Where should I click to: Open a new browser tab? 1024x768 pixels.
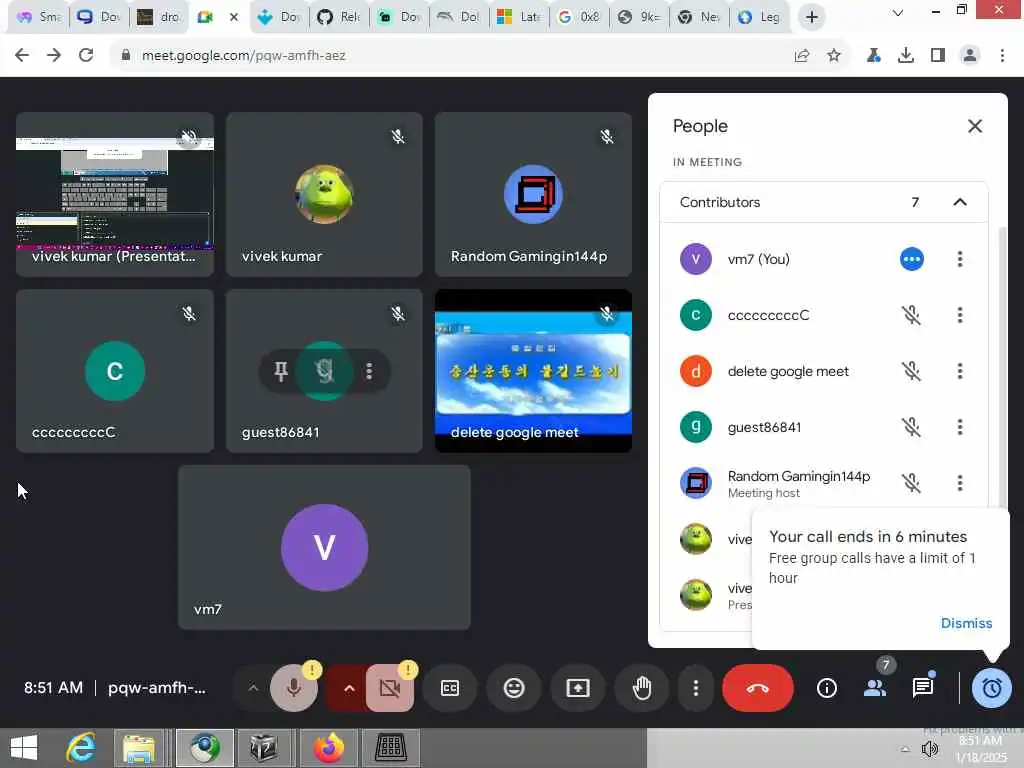(x=812, y=17)
